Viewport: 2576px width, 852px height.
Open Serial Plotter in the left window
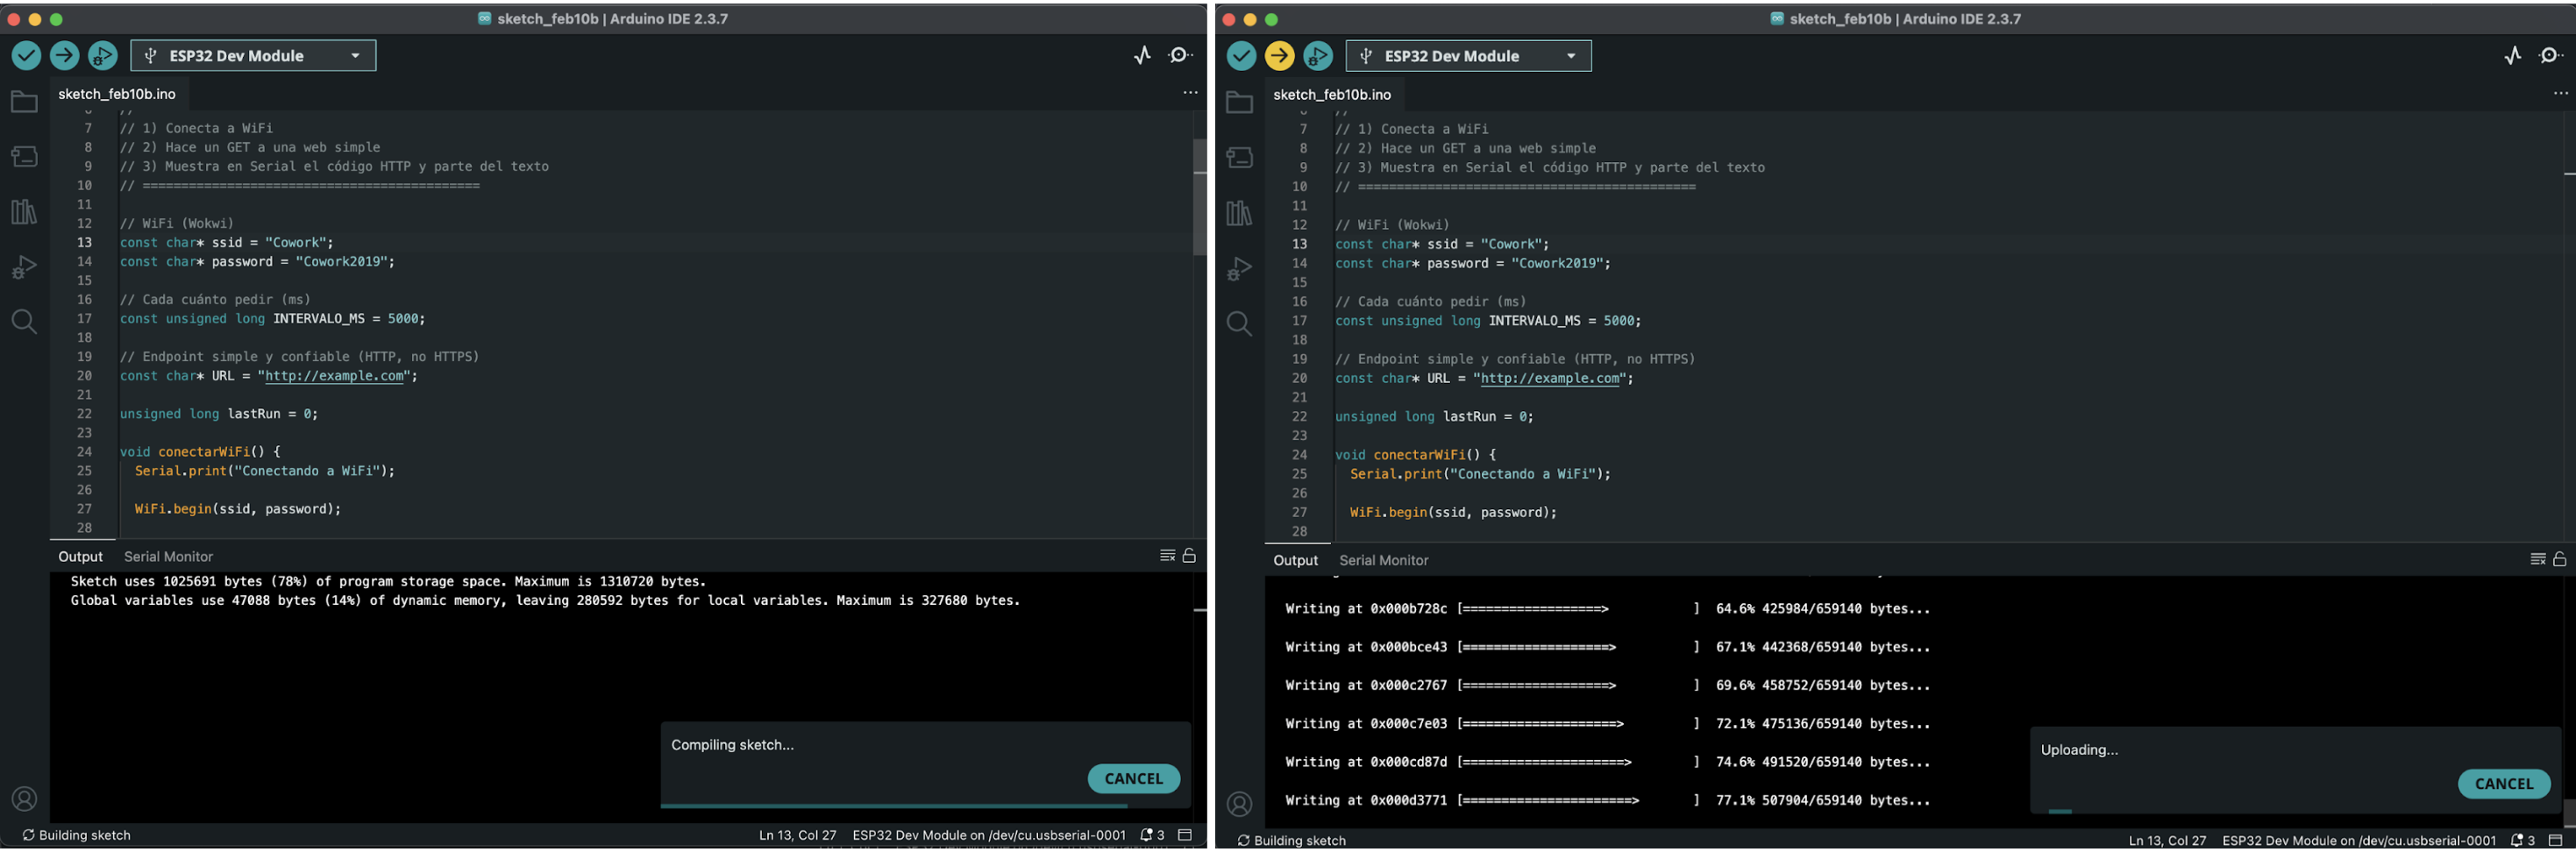[x=1142, y=56]
